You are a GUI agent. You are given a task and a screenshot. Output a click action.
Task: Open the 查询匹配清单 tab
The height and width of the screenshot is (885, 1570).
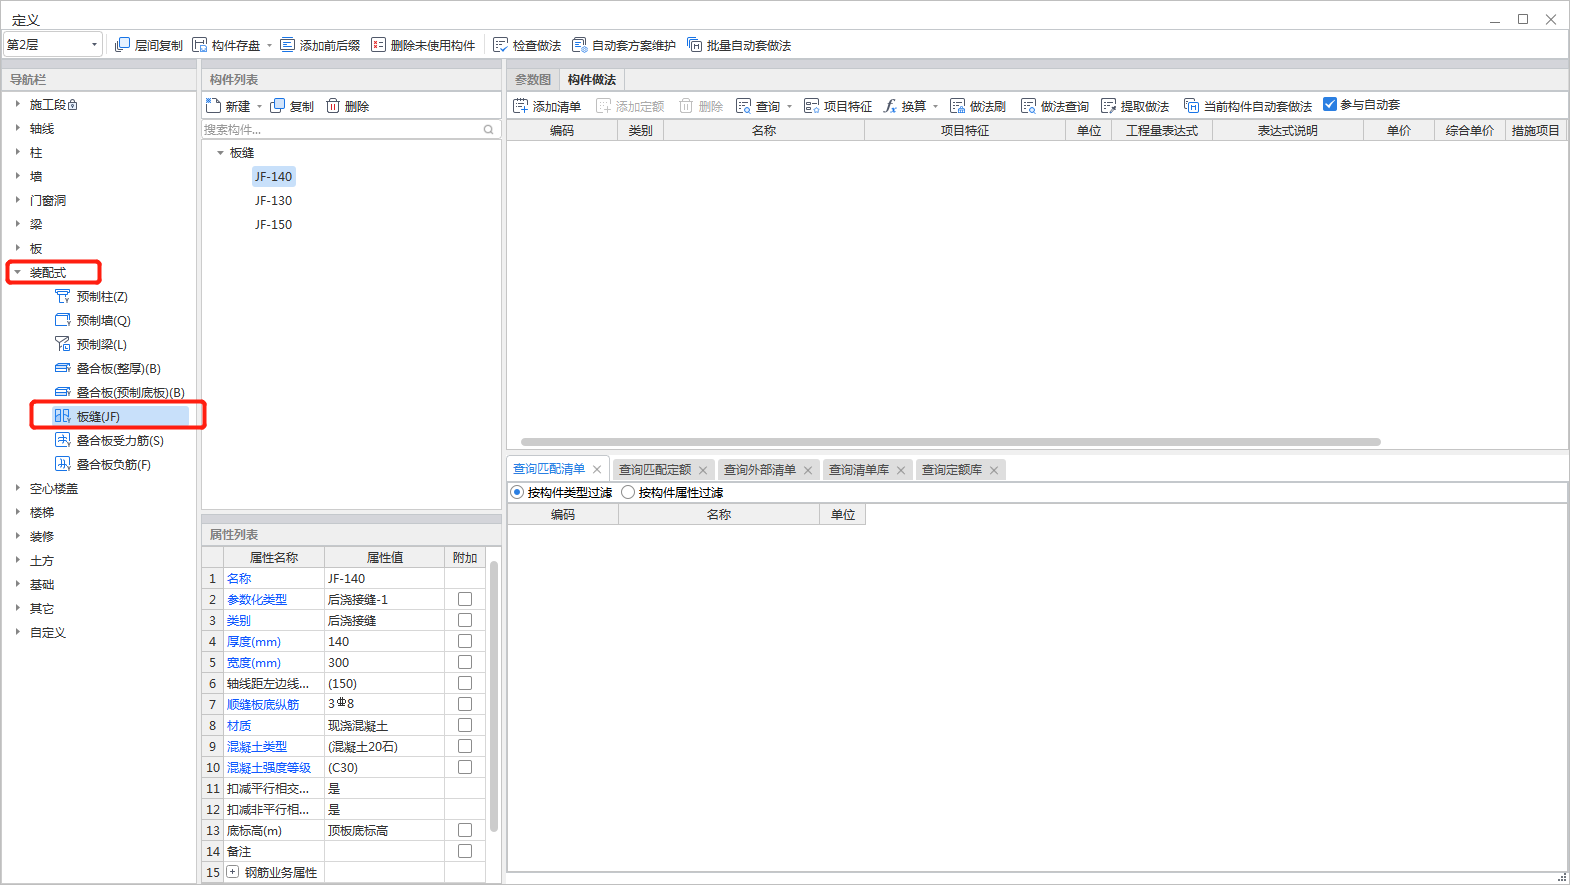(x=549, y=469)
